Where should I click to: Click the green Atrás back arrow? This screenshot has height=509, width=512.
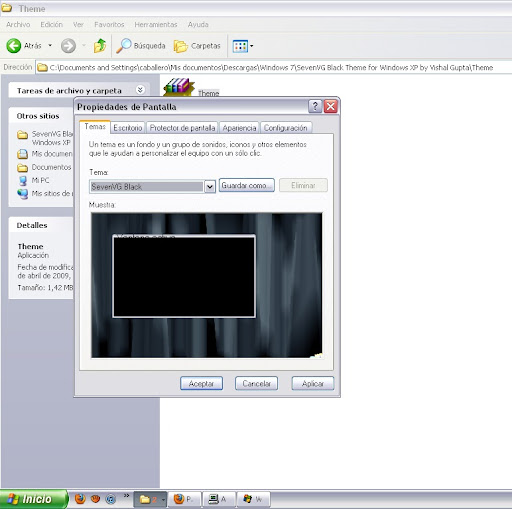tap(14, 46)
